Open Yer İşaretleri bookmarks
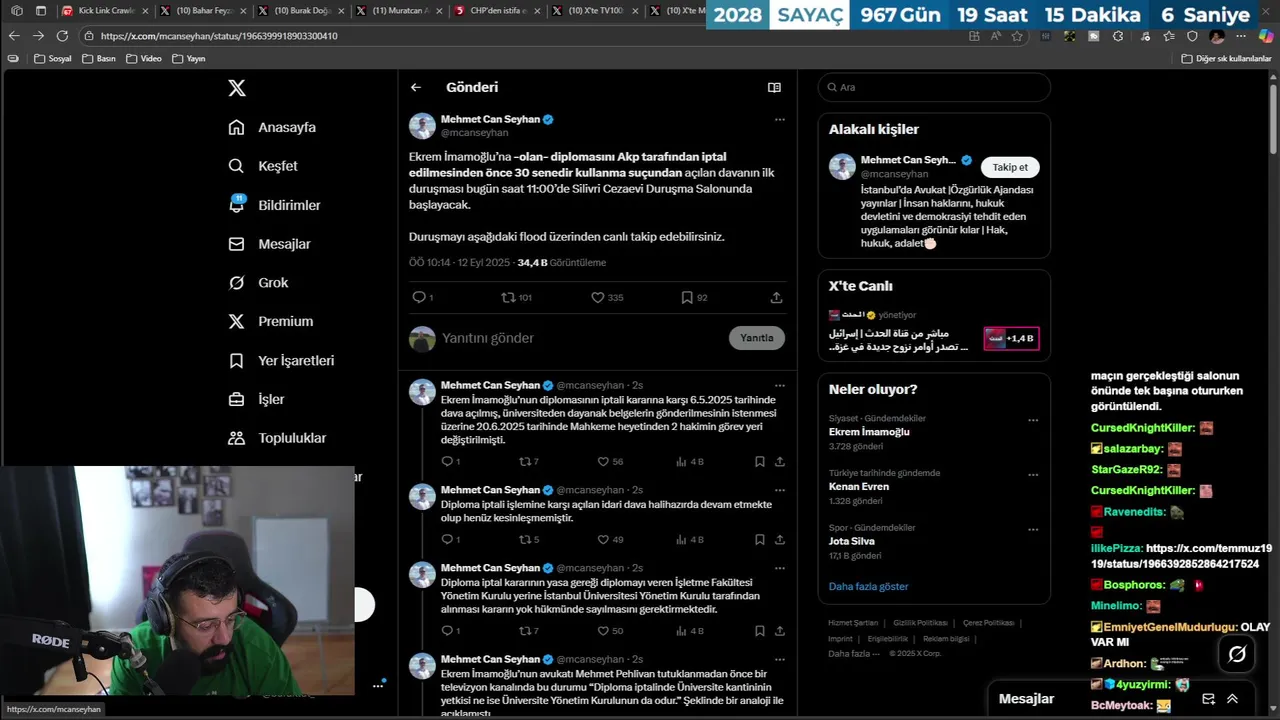 point(281,360)
